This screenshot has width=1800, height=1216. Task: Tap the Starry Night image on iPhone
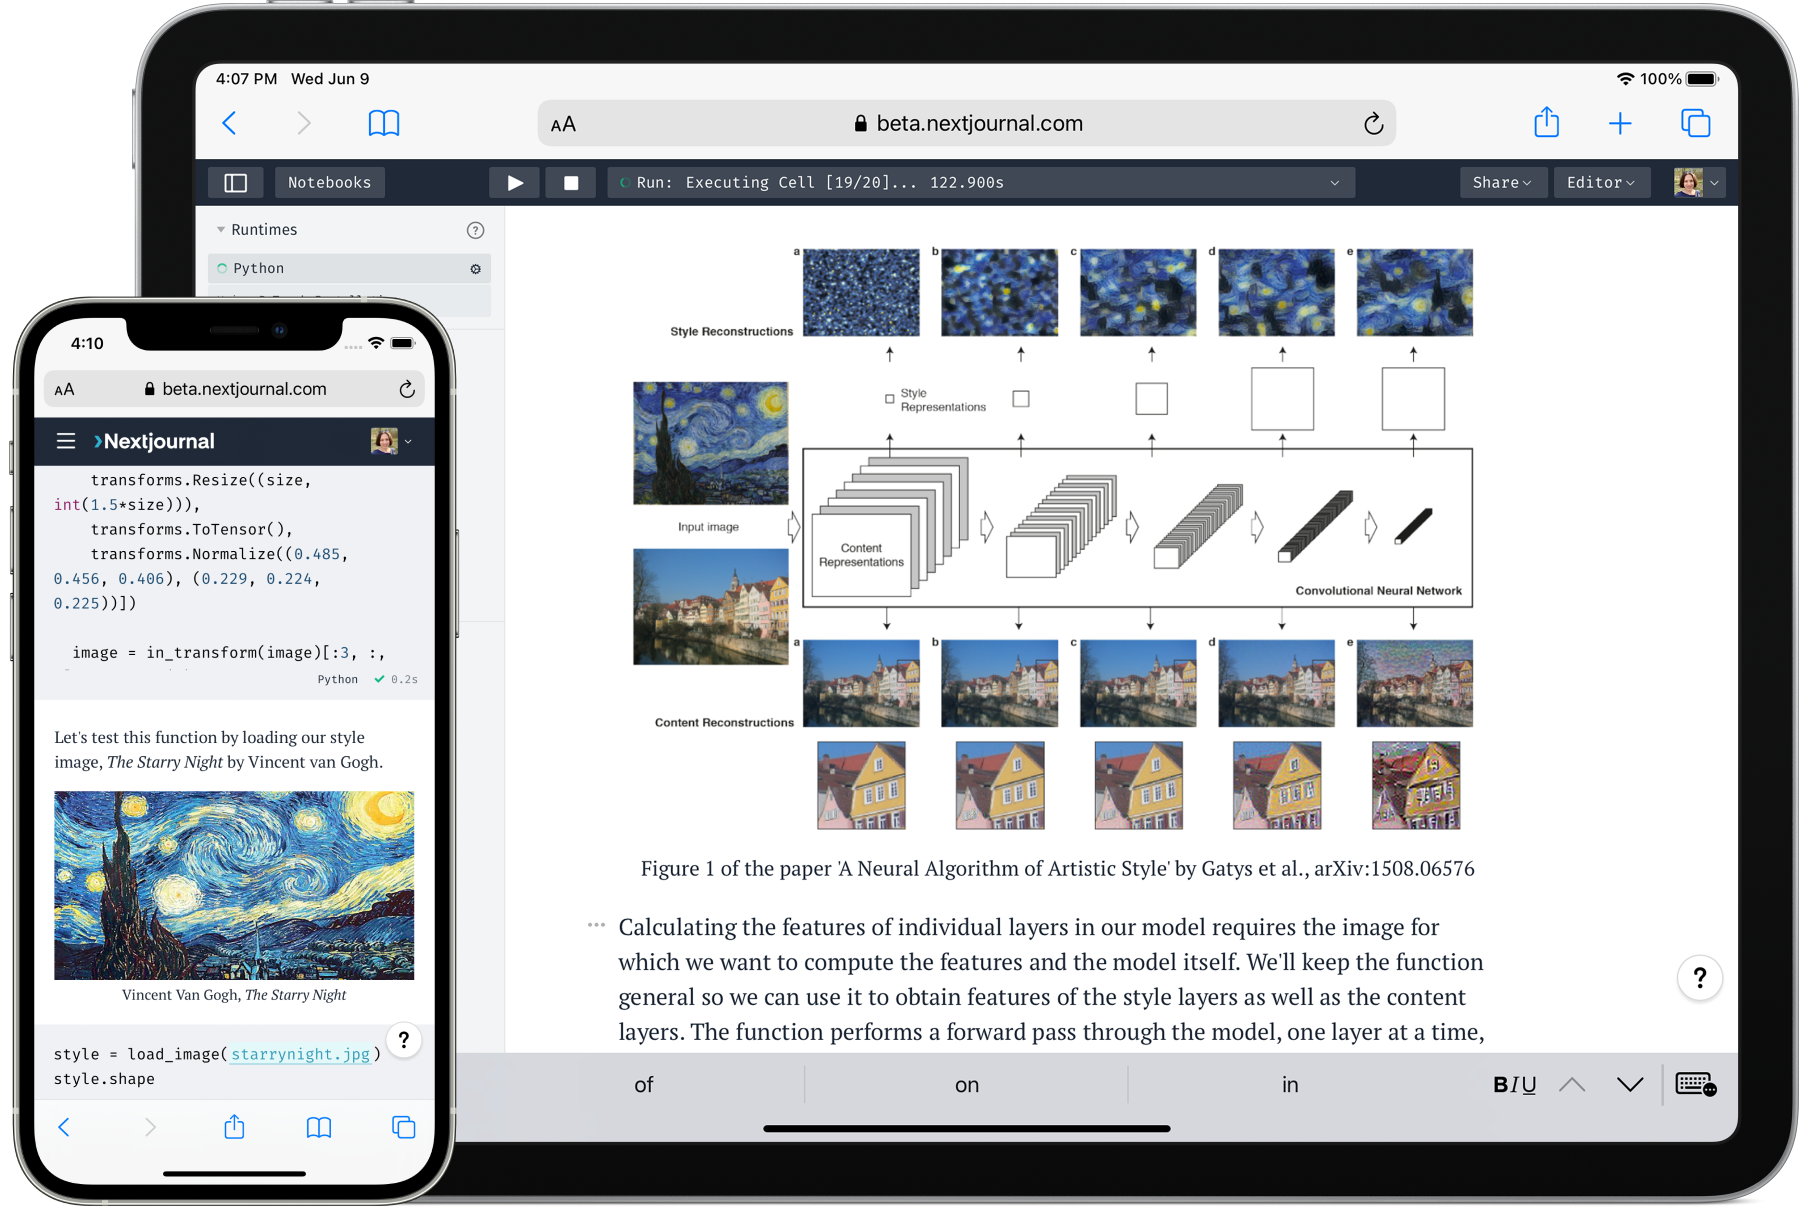pos(234,885)
